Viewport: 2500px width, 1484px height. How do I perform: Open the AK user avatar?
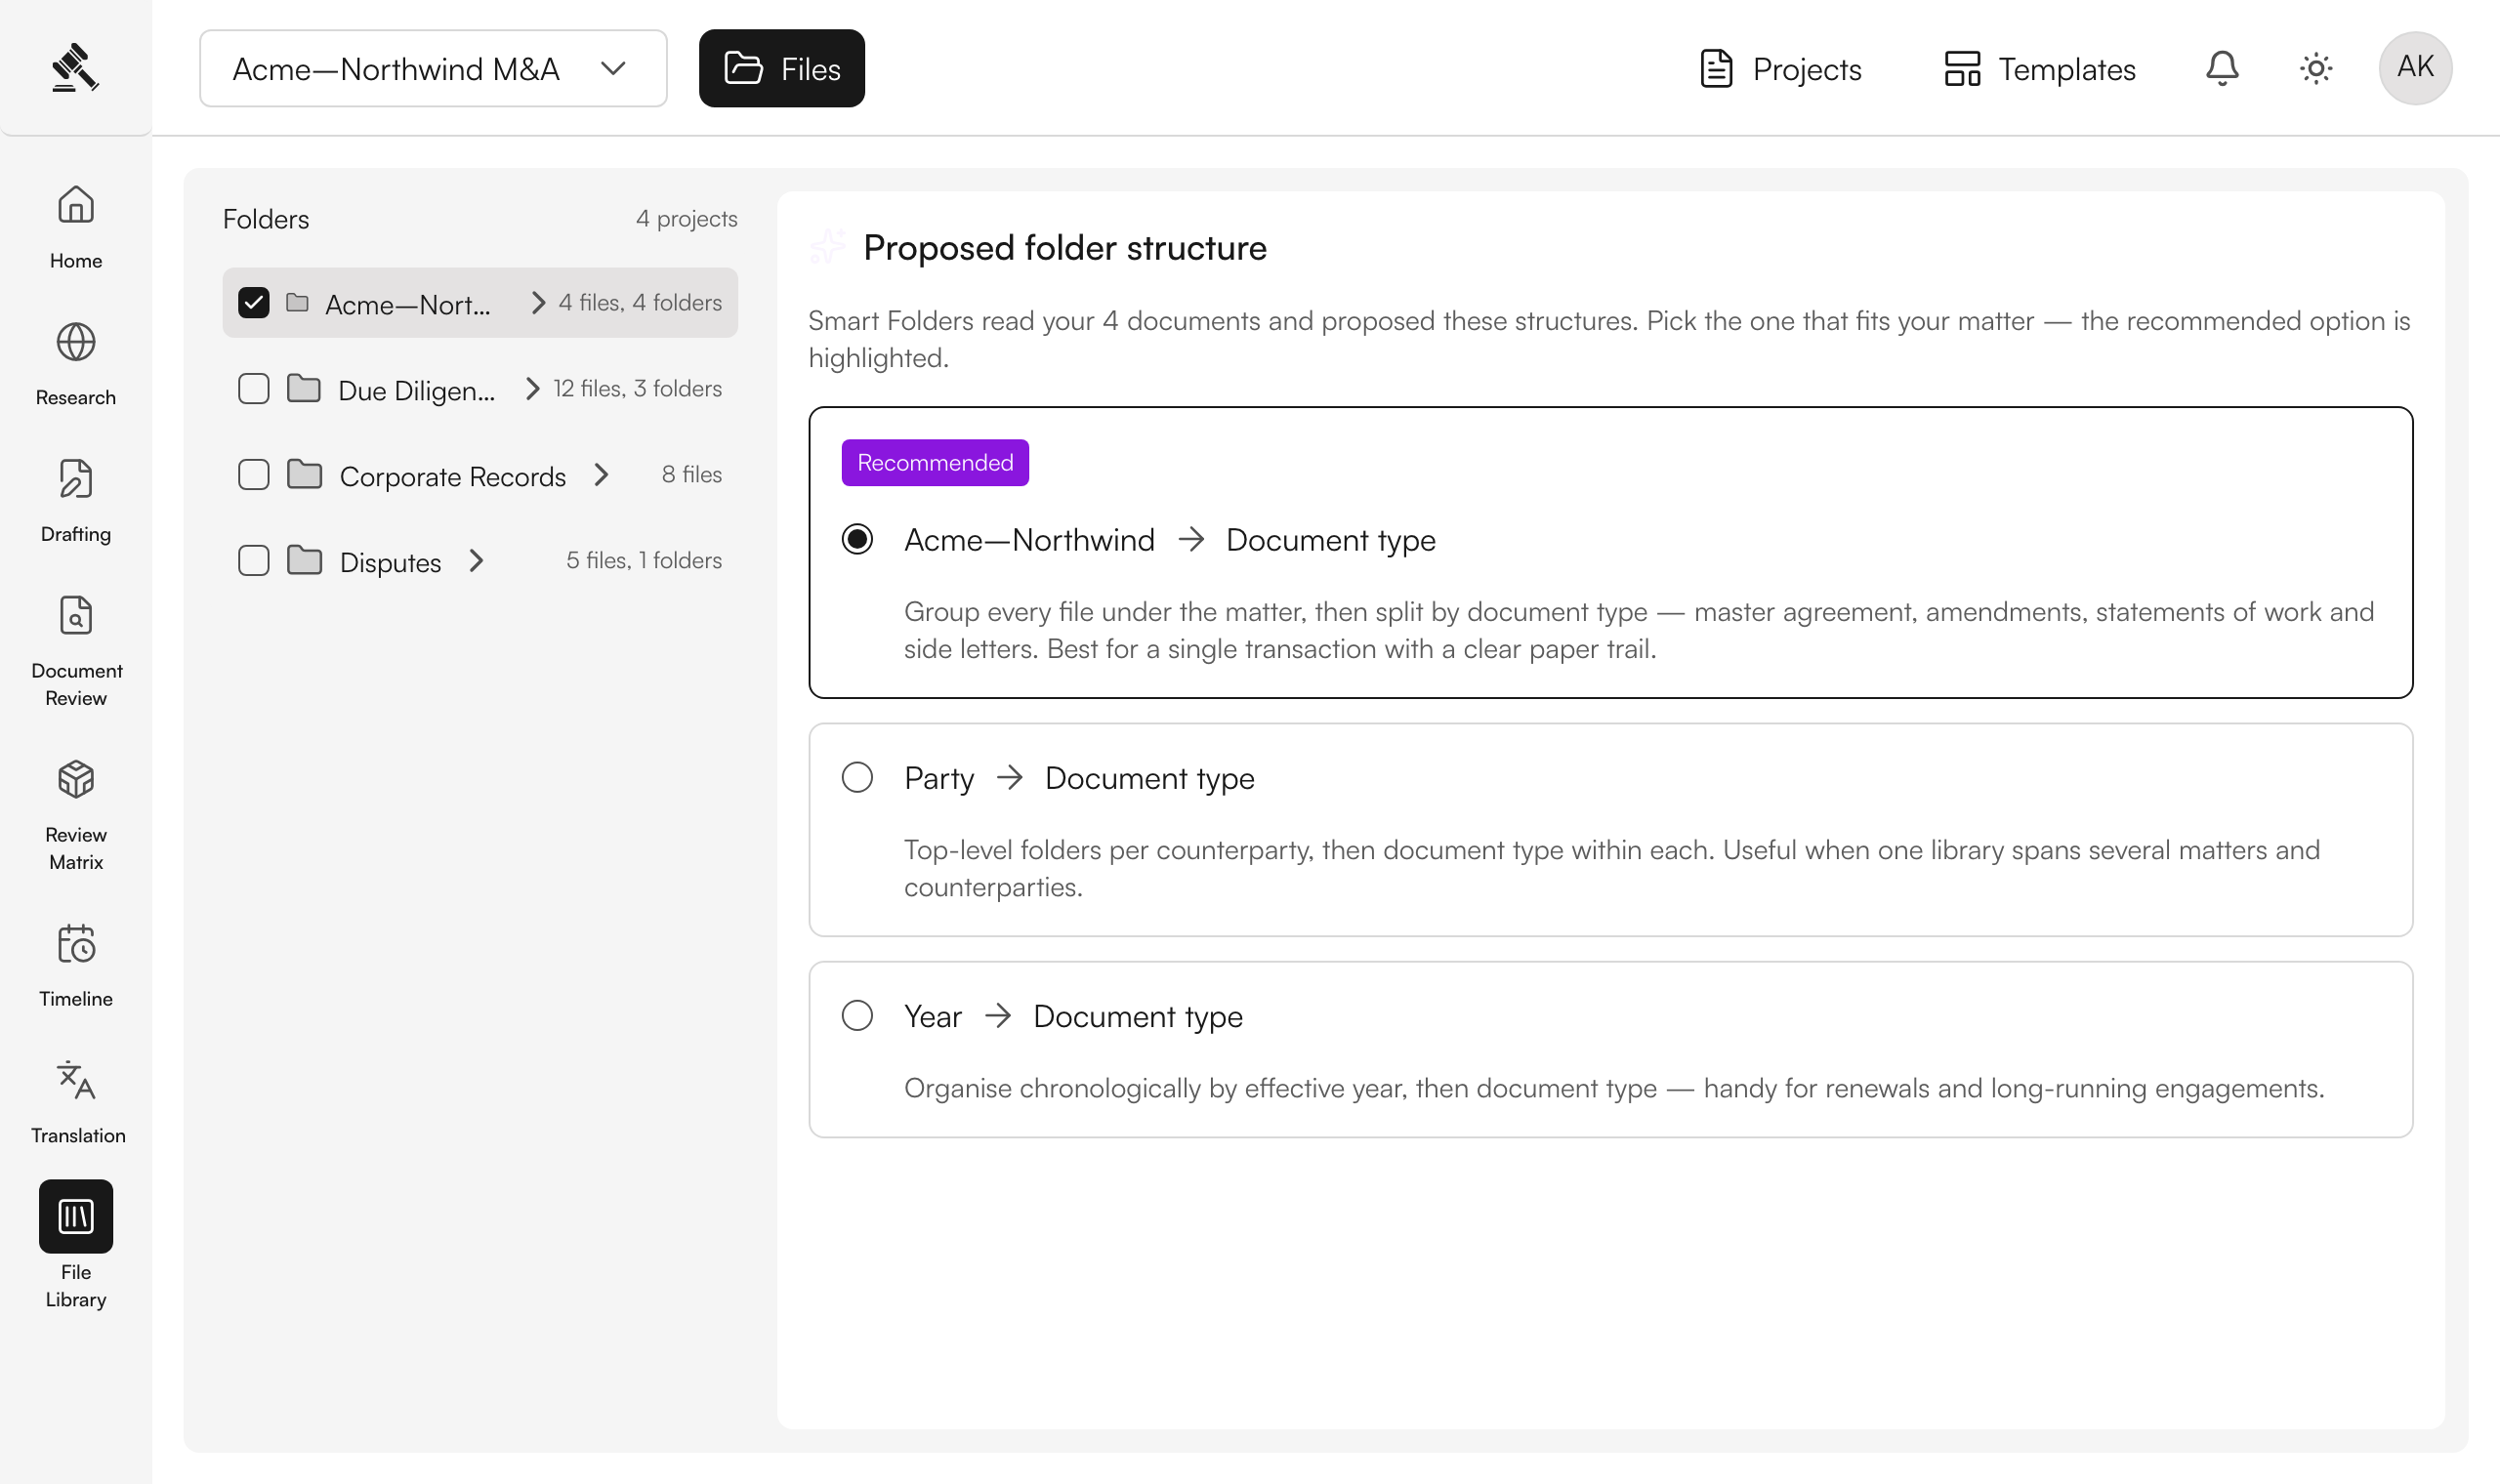[2415, 67]
